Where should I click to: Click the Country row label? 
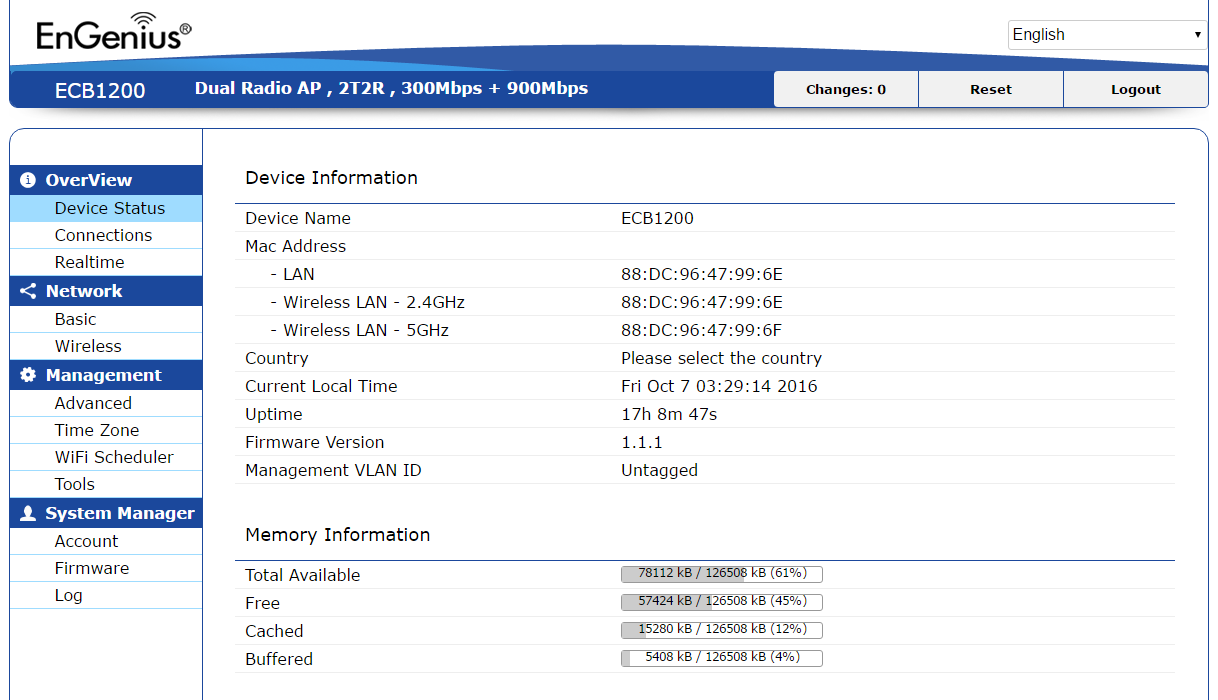pyautogui.click(x=277, y=358)
